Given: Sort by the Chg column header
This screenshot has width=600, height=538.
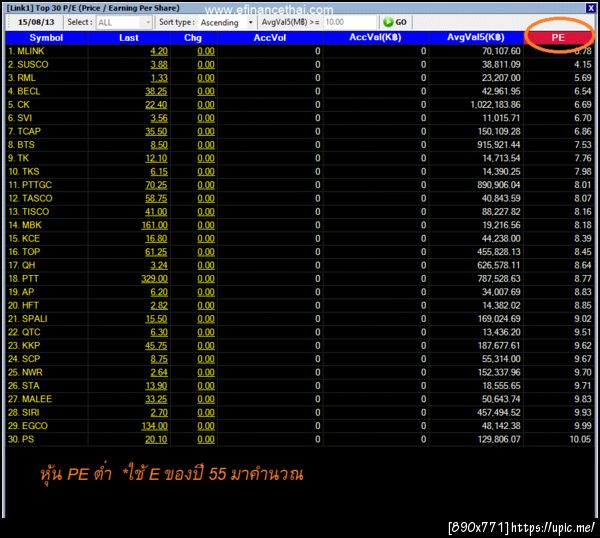Looking at the screenshot, I should click(193, 38).
